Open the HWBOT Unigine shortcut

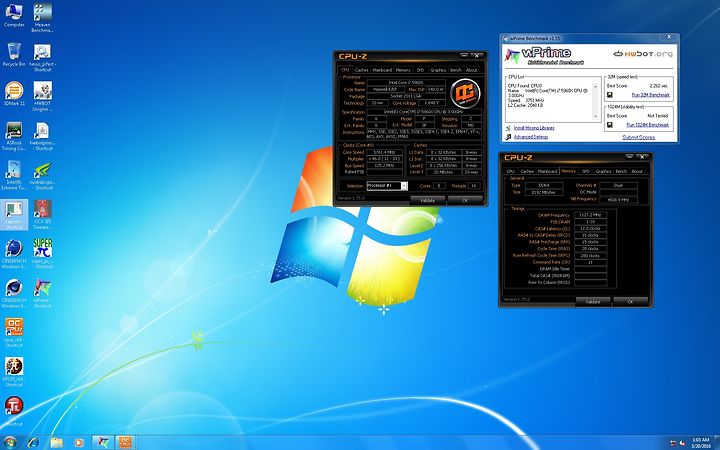(x=42, y=96)
